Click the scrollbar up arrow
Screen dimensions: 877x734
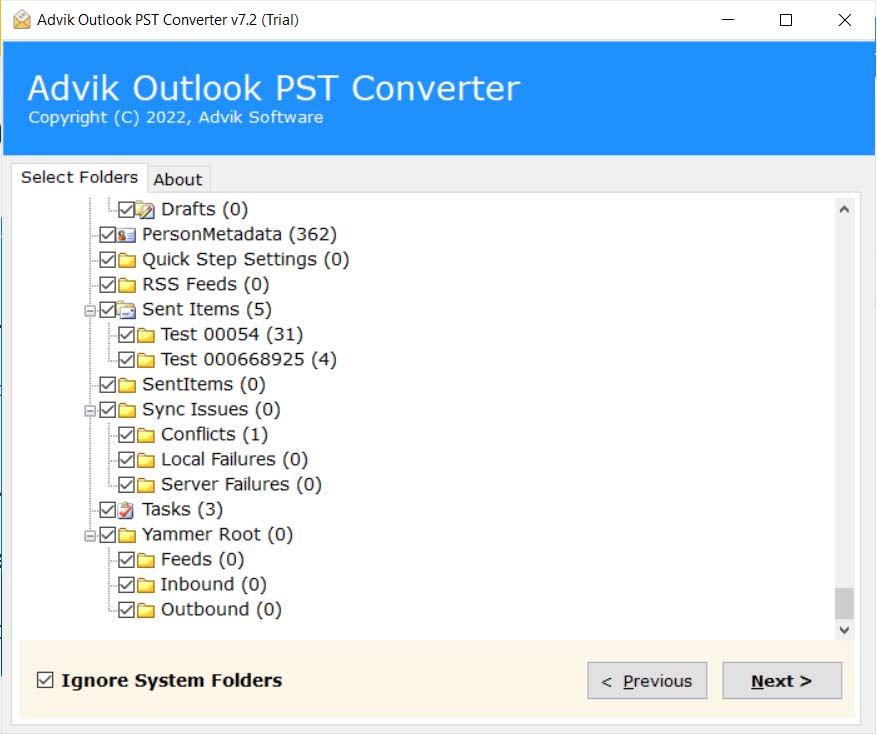(845, 210)
